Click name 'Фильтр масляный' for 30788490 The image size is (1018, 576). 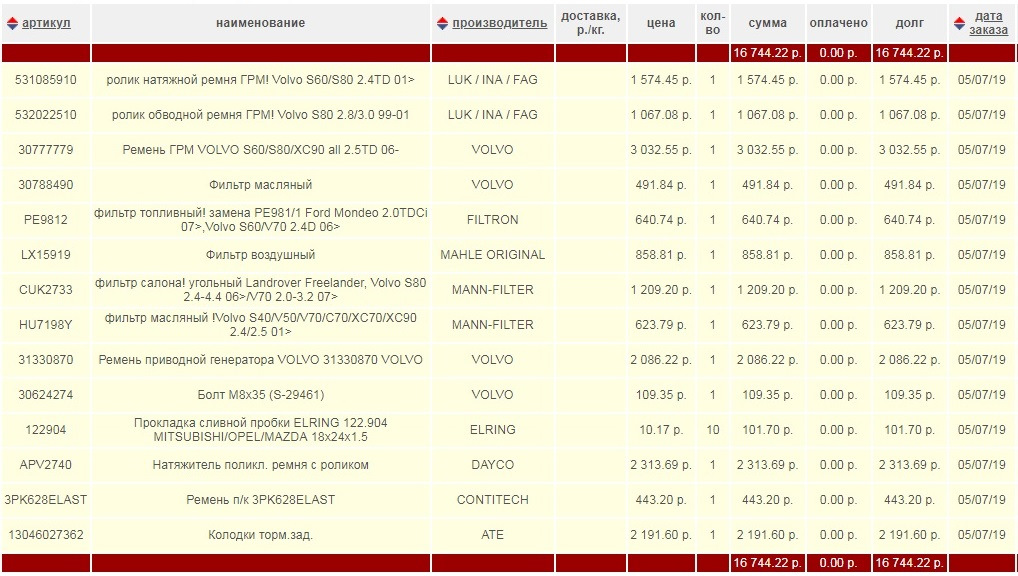point(260,185)
